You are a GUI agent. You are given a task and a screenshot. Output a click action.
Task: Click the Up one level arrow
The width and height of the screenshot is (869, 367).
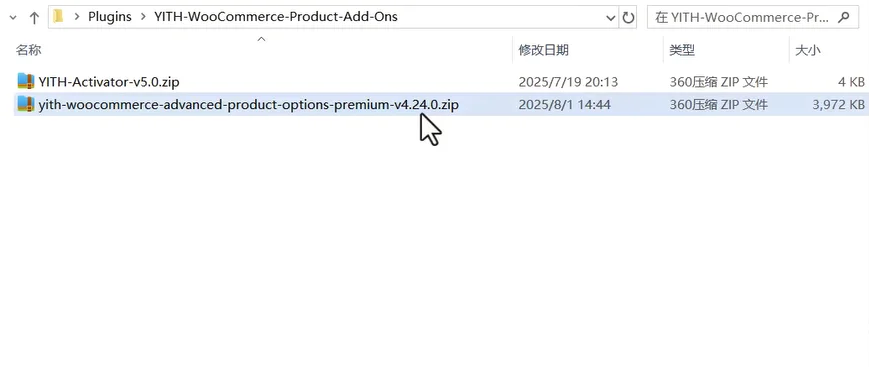34,18
